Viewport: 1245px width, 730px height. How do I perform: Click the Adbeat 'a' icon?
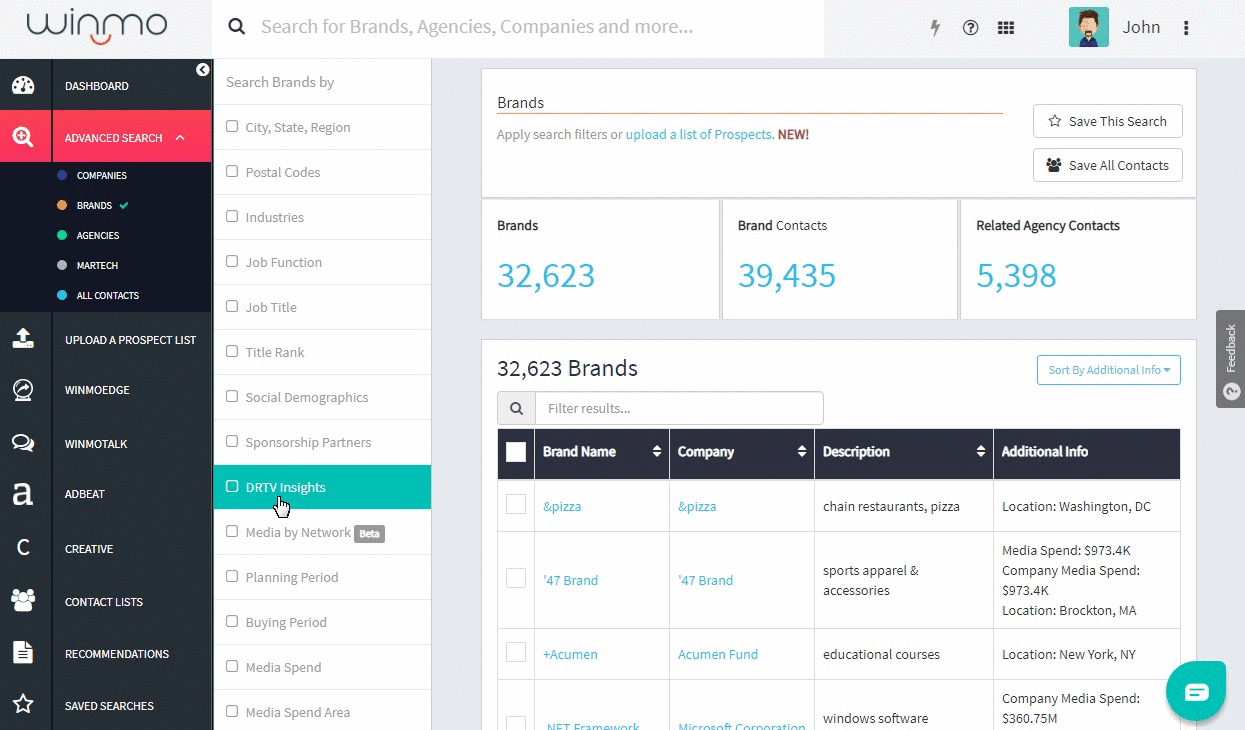[x=22, y=494]
